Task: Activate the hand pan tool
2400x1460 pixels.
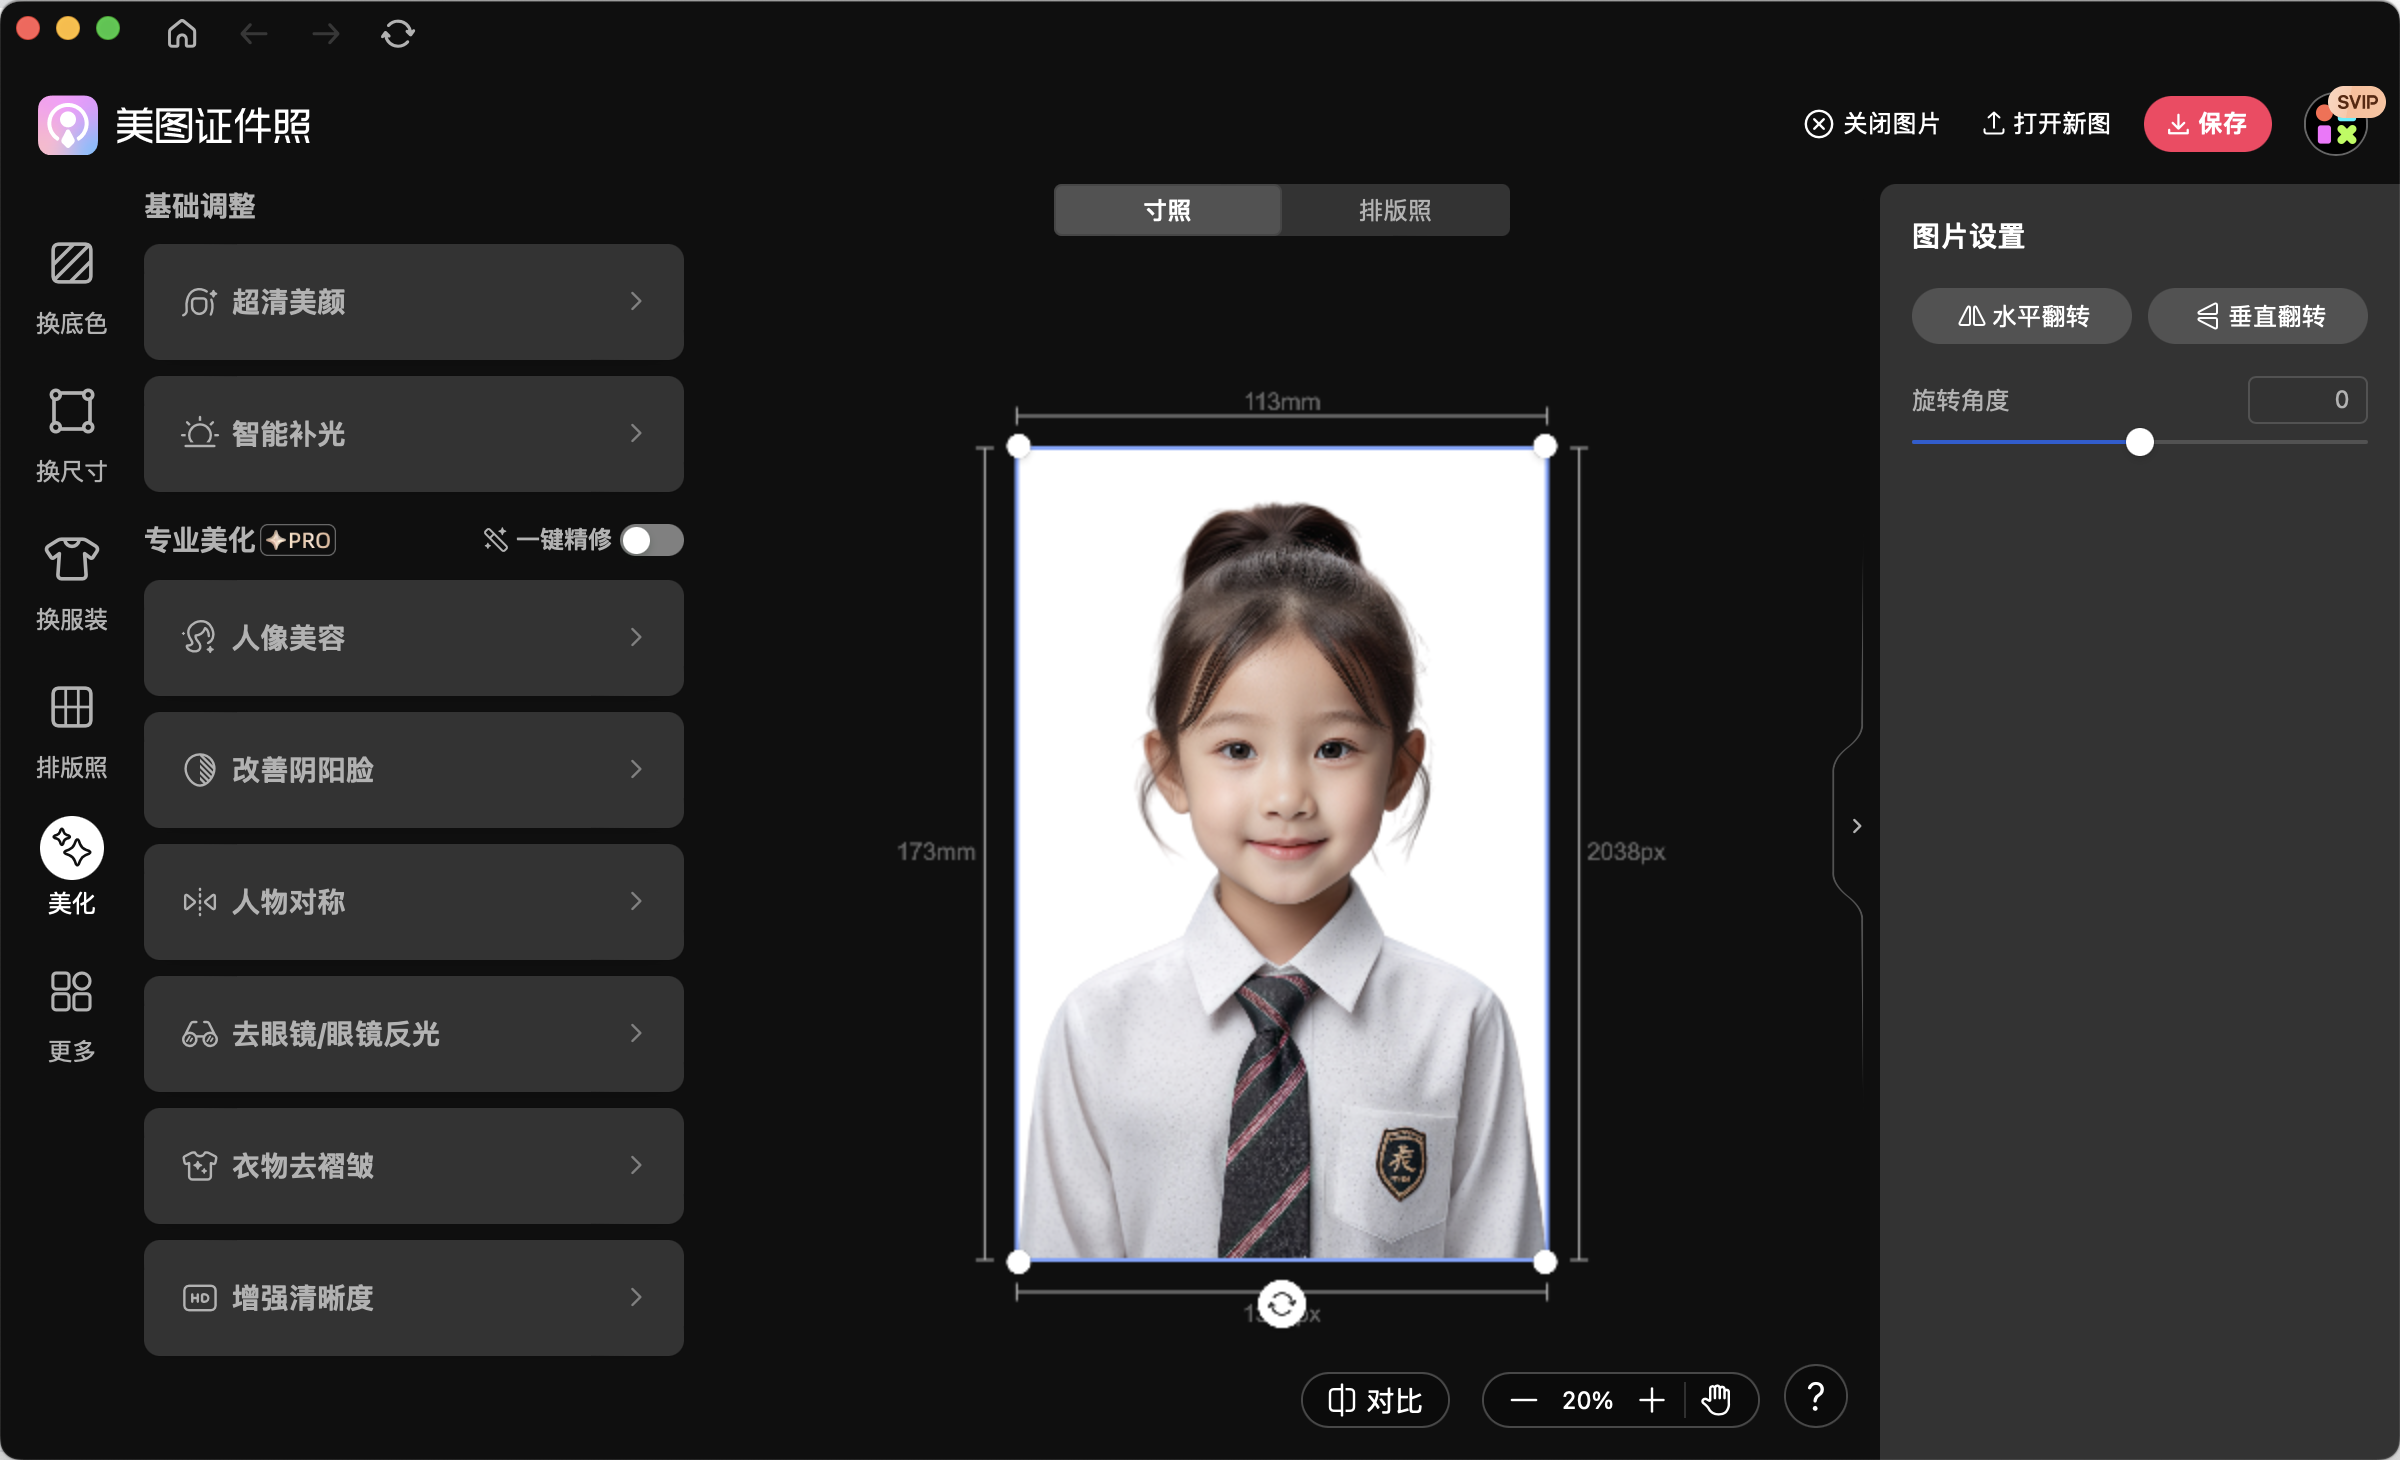Action: (1716, 1400)
